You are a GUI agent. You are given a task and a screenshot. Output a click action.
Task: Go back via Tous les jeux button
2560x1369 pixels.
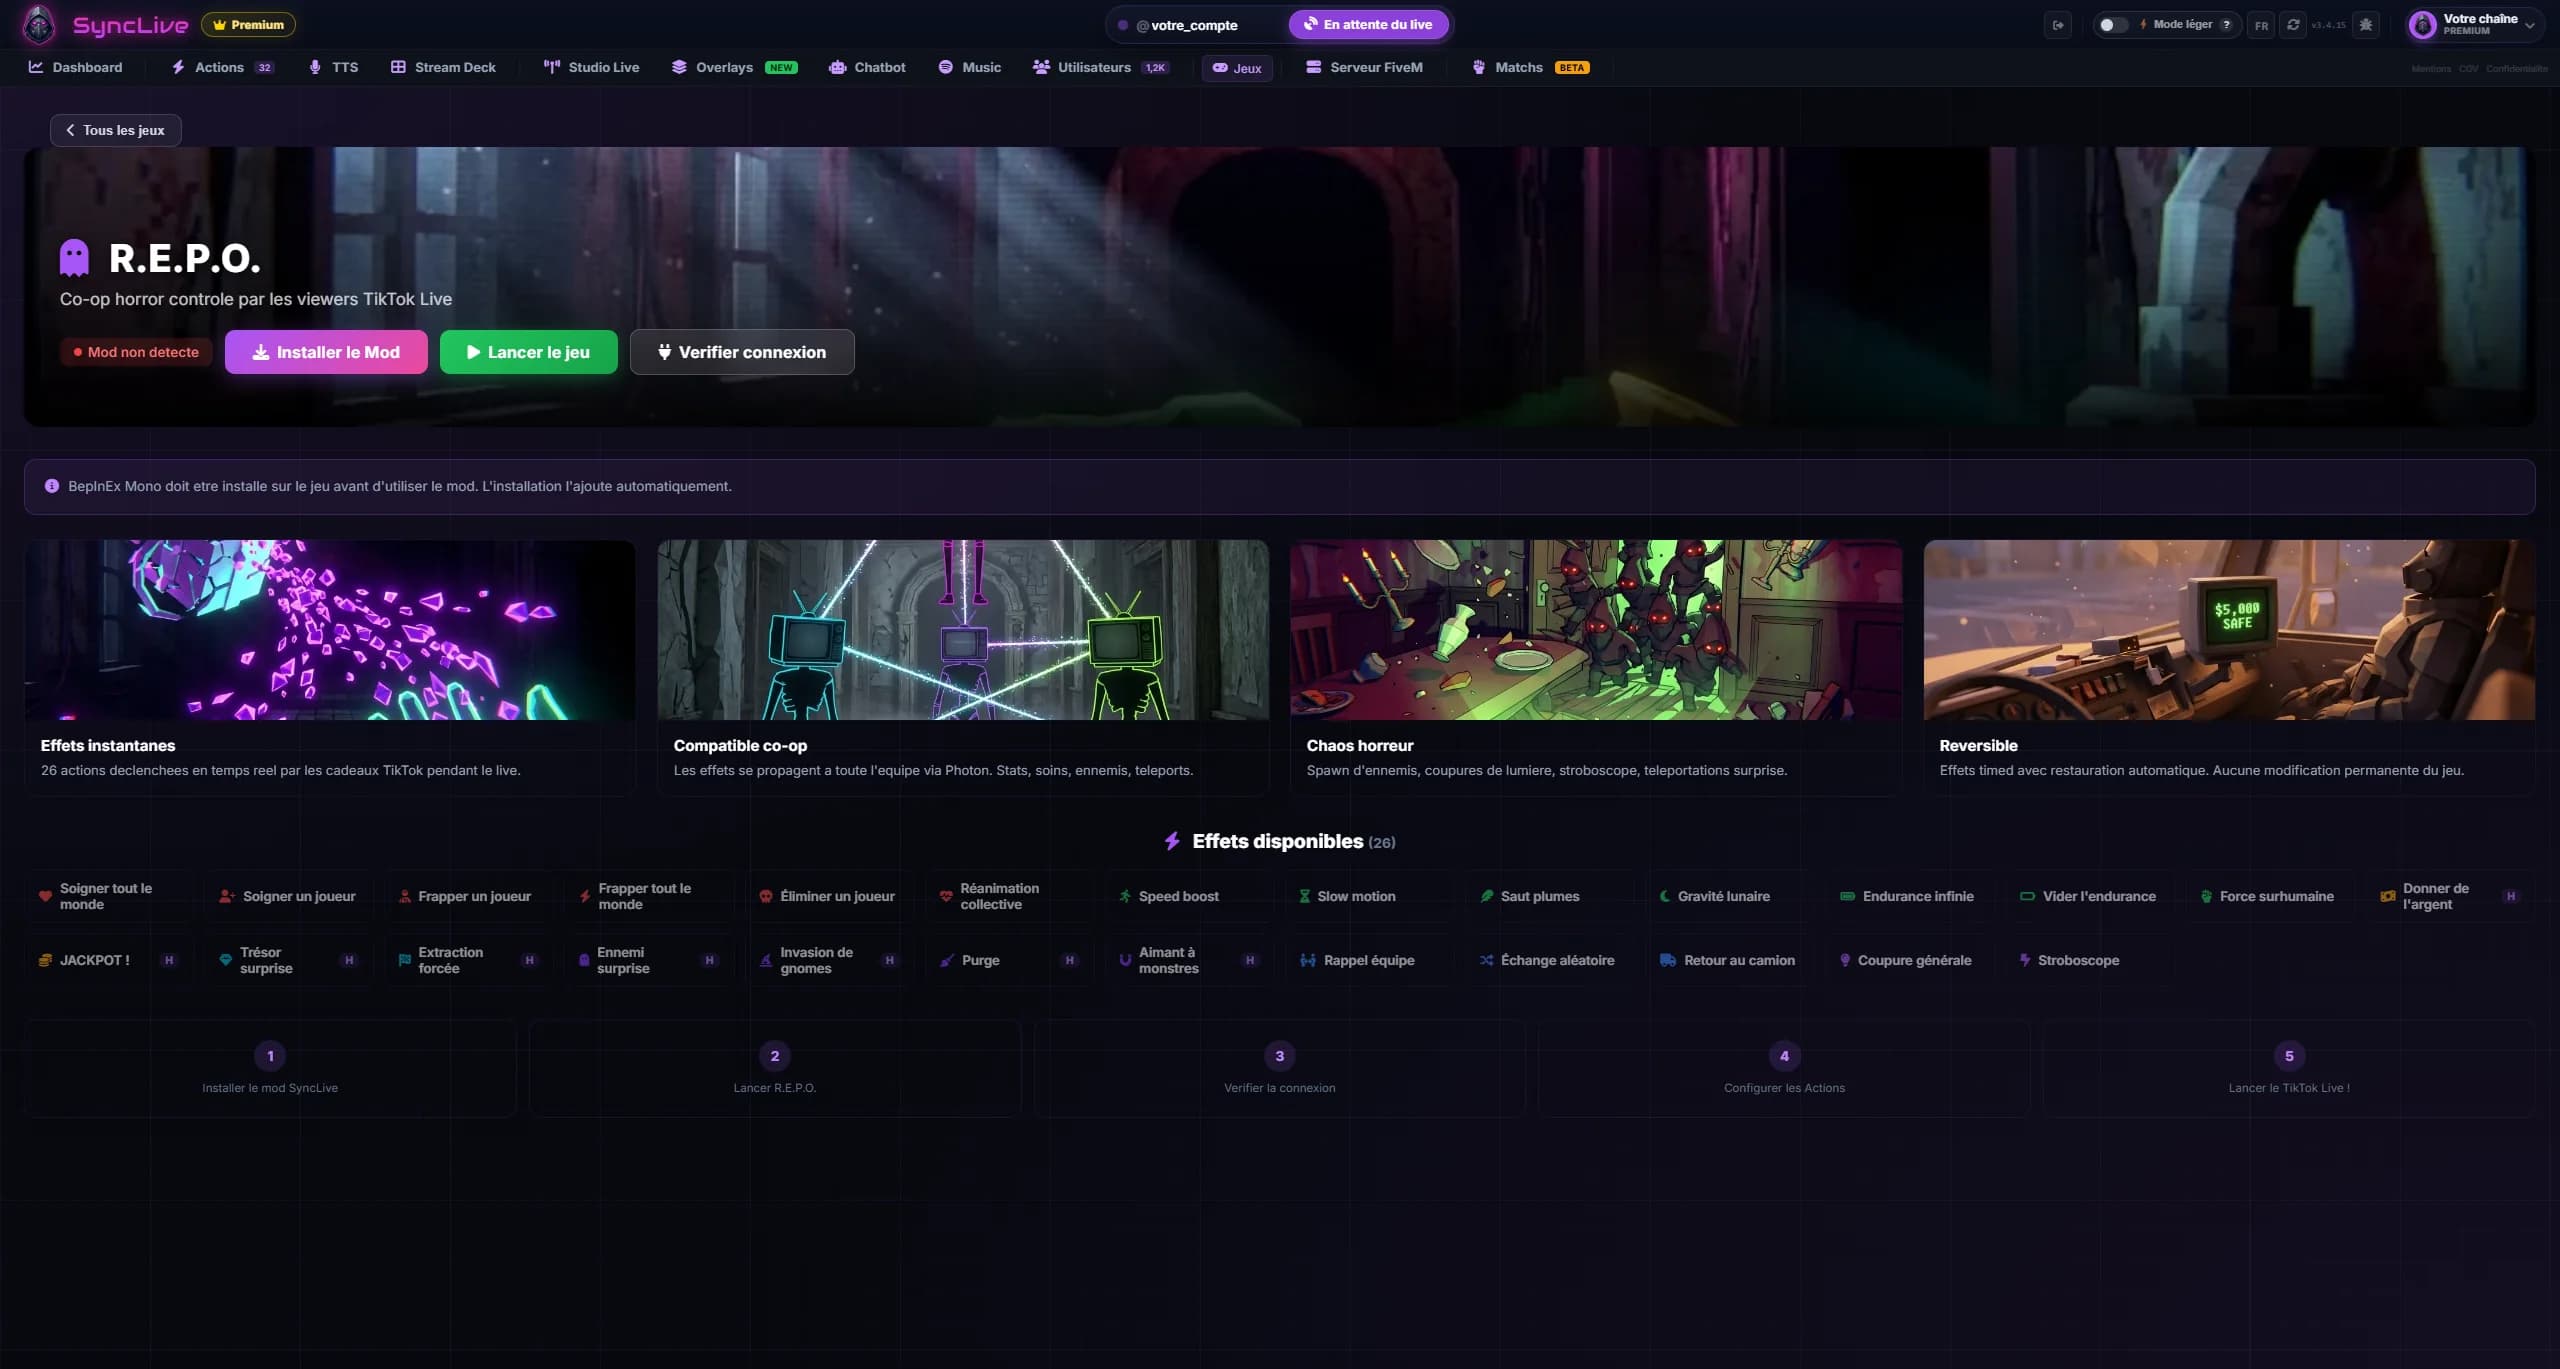click(116, 130)
